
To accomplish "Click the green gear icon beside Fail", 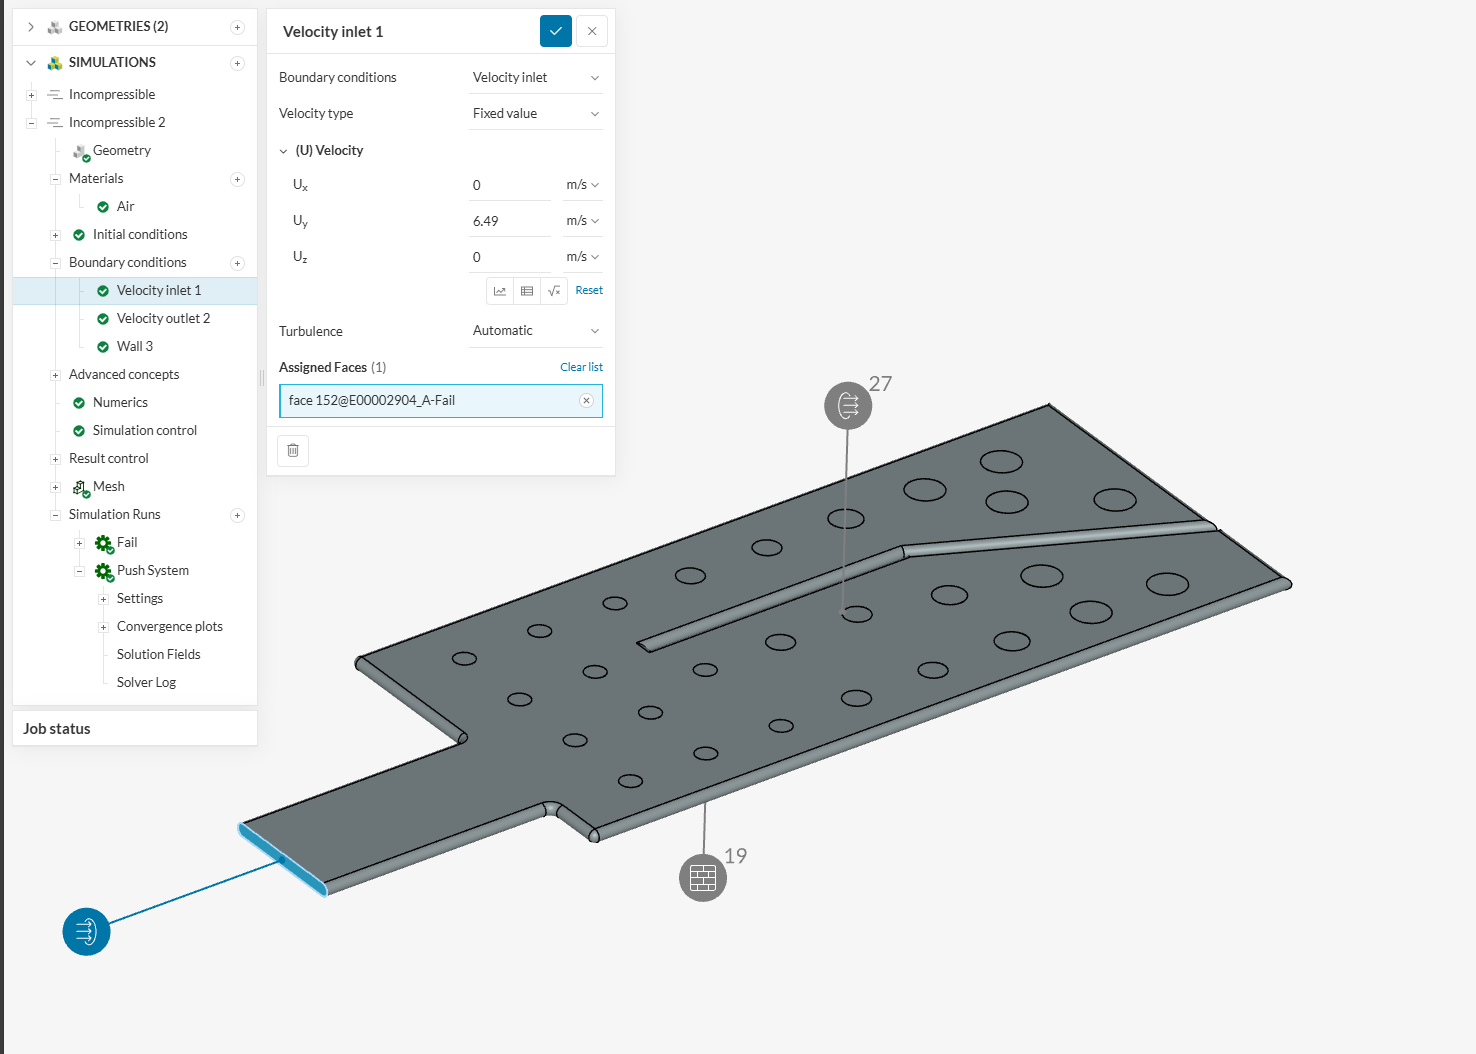I will click(104, 543).
